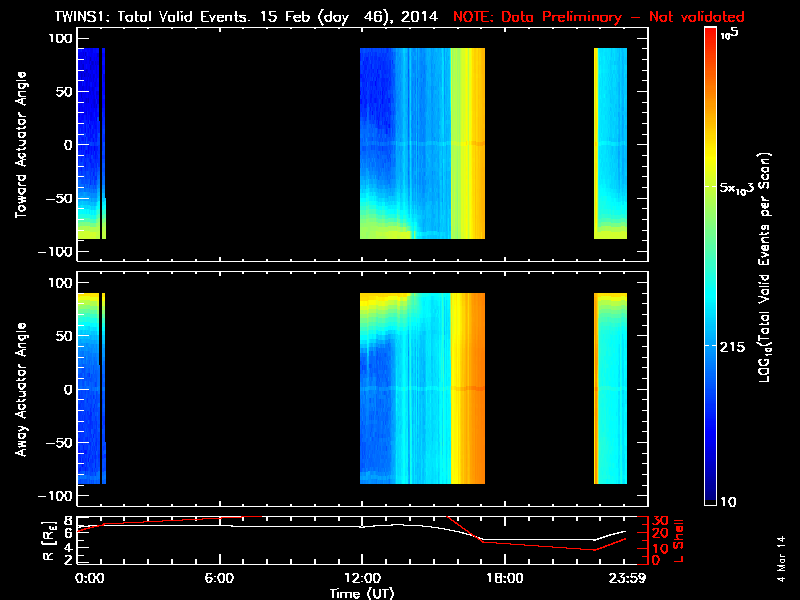Click the '2' tick on R axis
This screenshot has height=600, width=800.
click(x=70, y=560)
